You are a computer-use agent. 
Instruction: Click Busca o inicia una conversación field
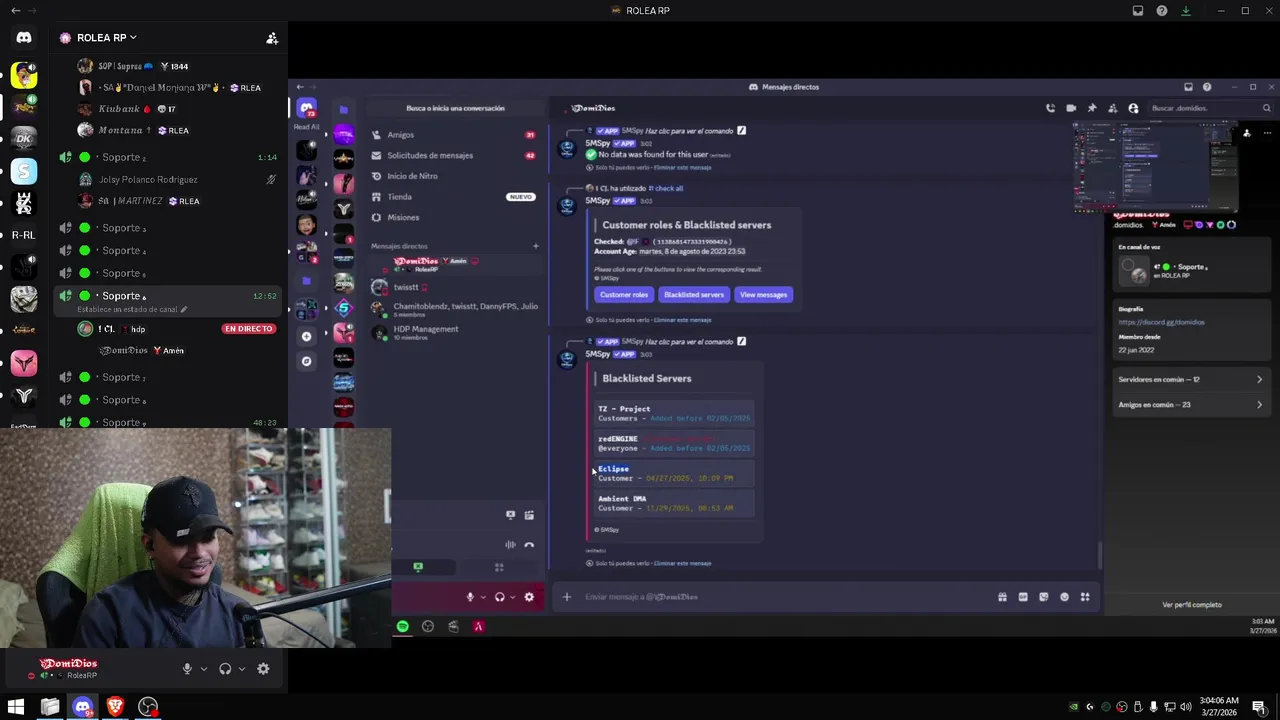pyautogui.click(x=455, y=108)
